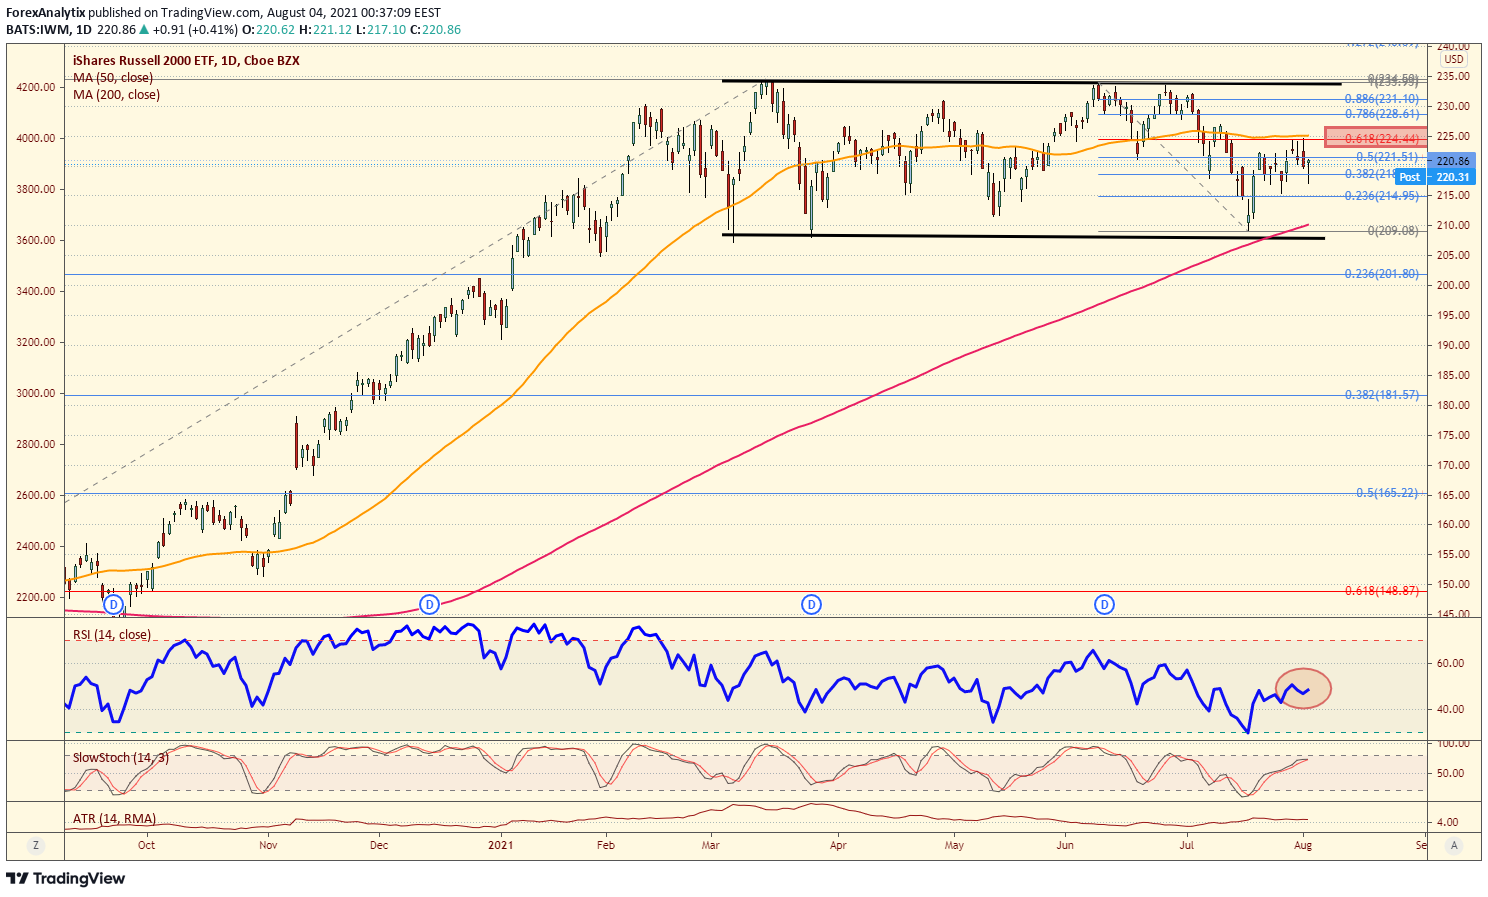Click the 50.00 SlowStoch scale value
Viewport: 1488px width, 897px height.
pyautogui.click(x=1450, y=773)
